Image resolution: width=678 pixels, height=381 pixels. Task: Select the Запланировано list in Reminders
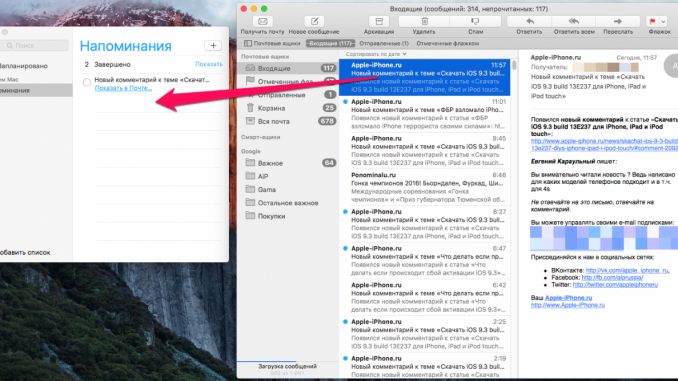[x=36, y=66]
